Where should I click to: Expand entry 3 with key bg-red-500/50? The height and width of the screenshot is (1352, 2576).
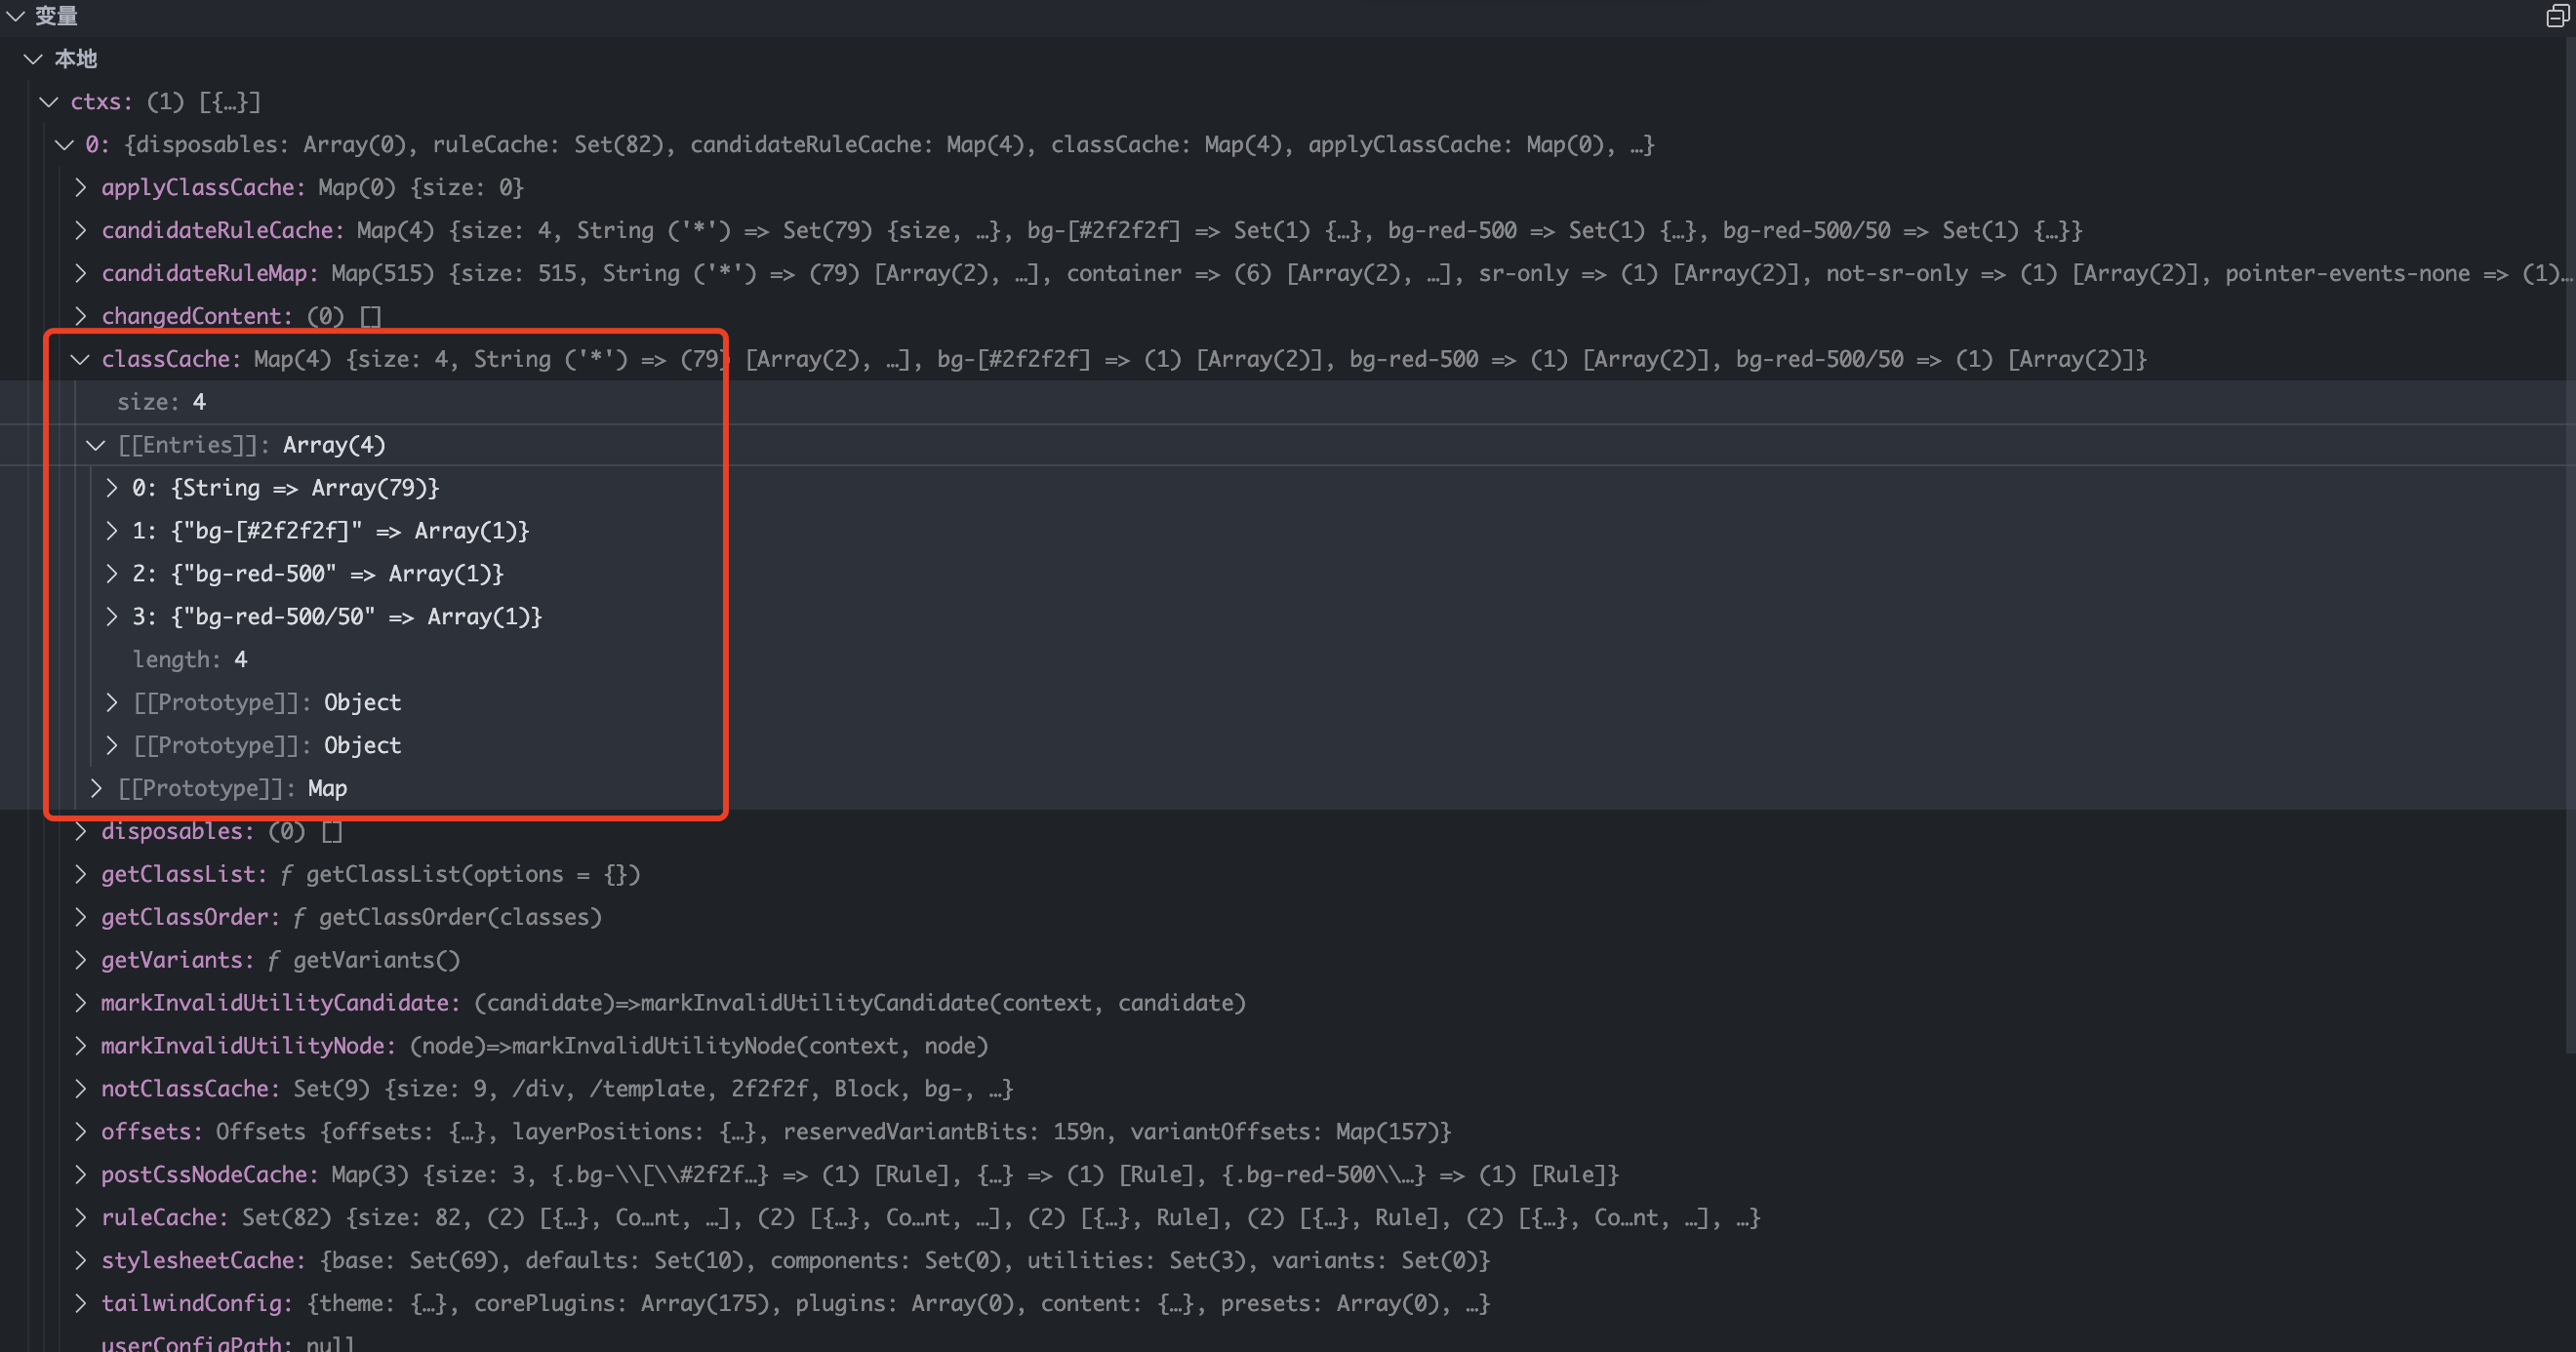[112, 616]
